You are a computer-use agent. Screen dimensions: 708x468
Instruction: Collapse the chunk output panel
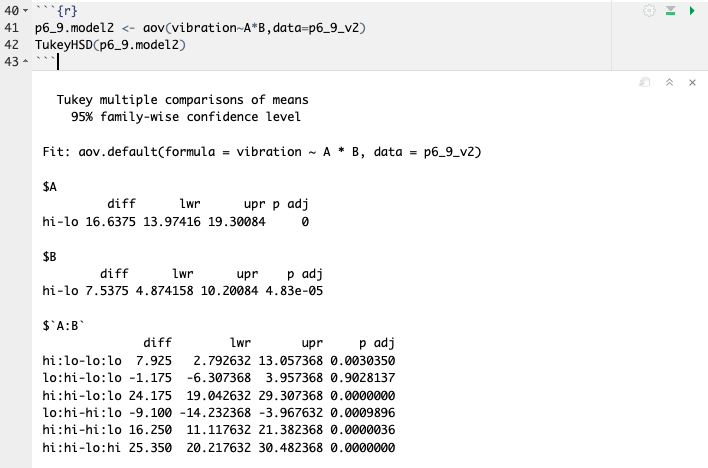point(669,83)
